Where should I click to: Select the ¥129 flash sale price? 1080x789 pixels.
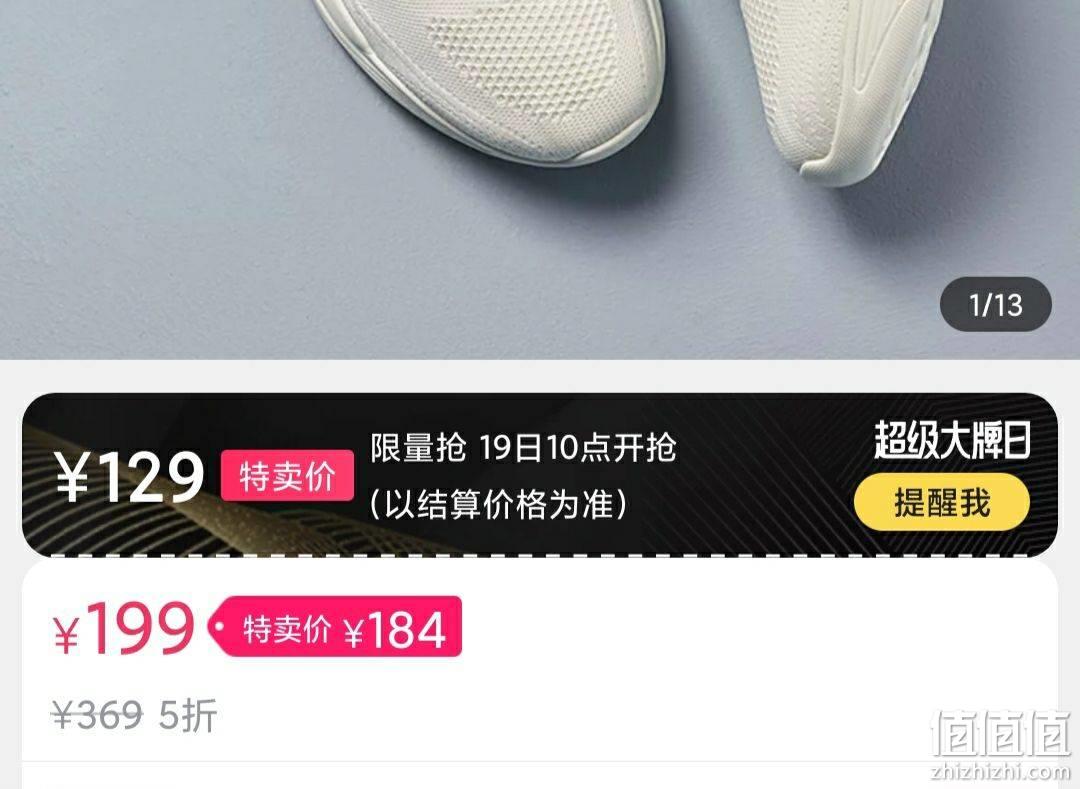[129, 477]
